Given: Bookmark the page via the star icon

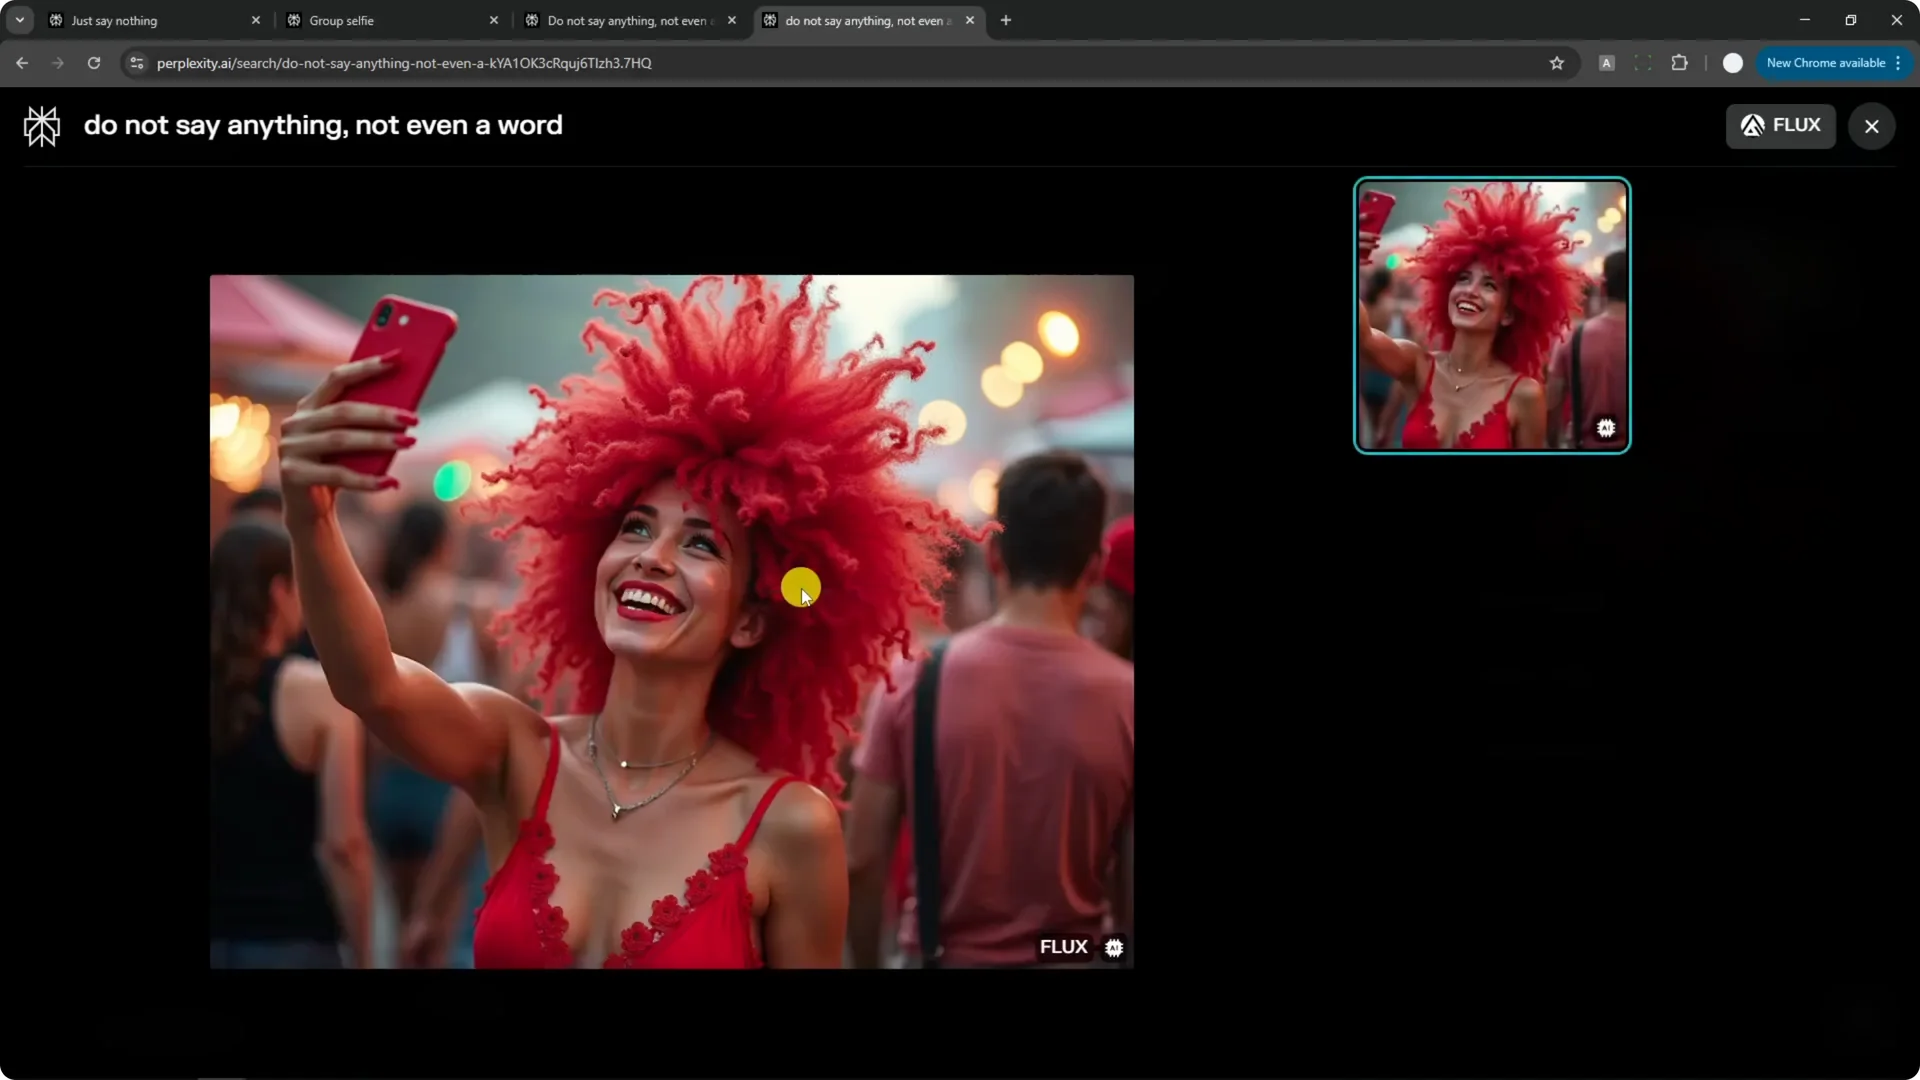Looking at the screenshot, I should click(1557, 63).
